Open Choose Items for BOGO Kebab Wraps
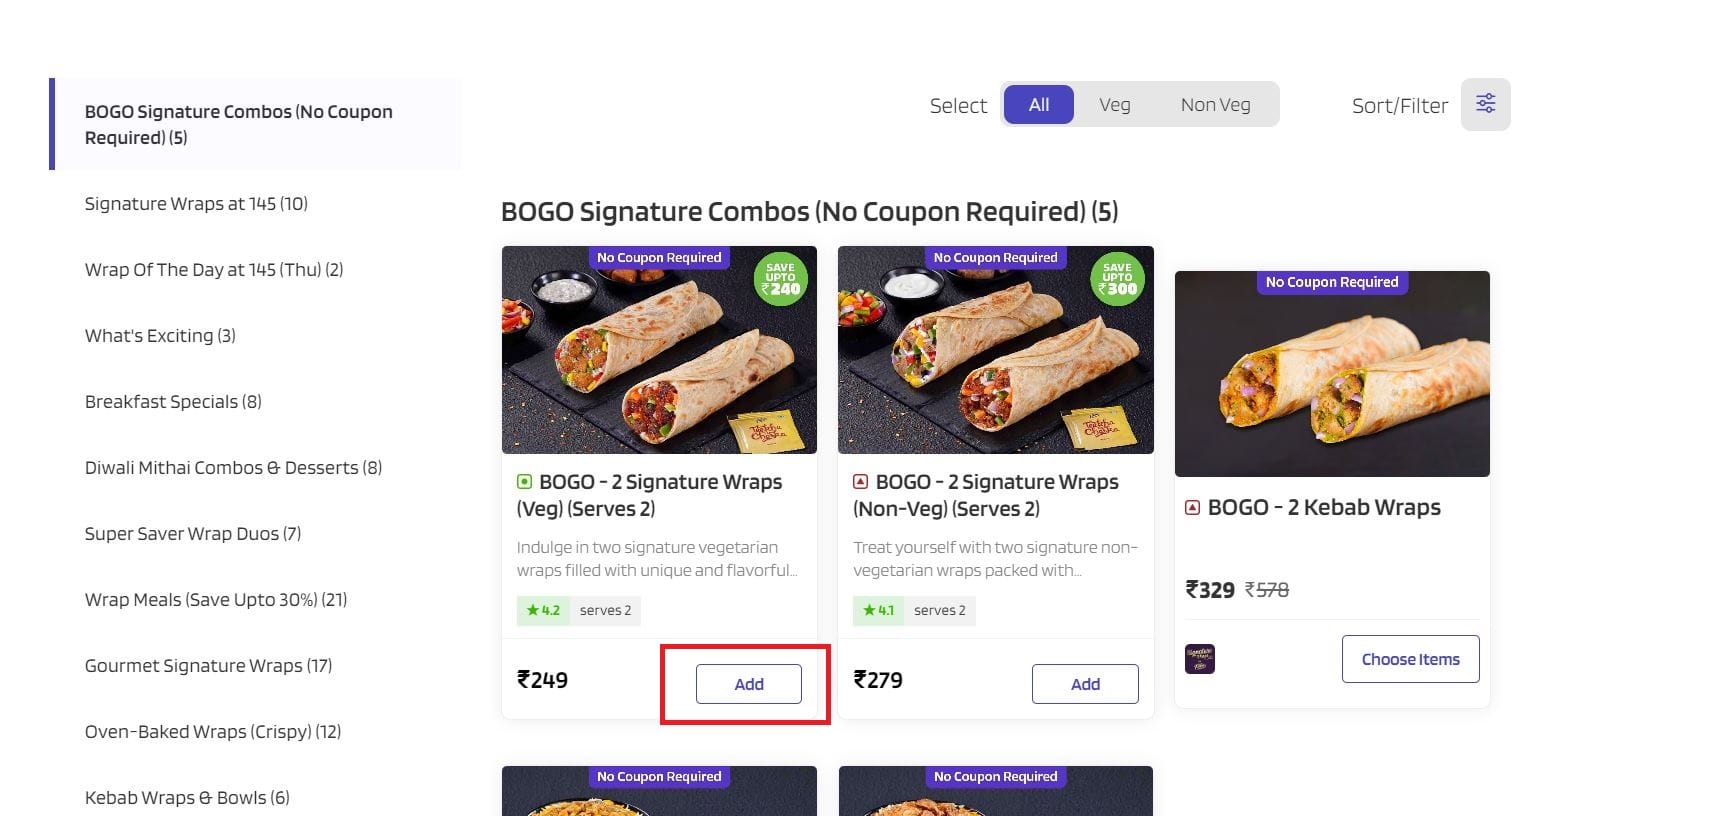Viewport: 1712px width, 816px height. click(1410, 659)
